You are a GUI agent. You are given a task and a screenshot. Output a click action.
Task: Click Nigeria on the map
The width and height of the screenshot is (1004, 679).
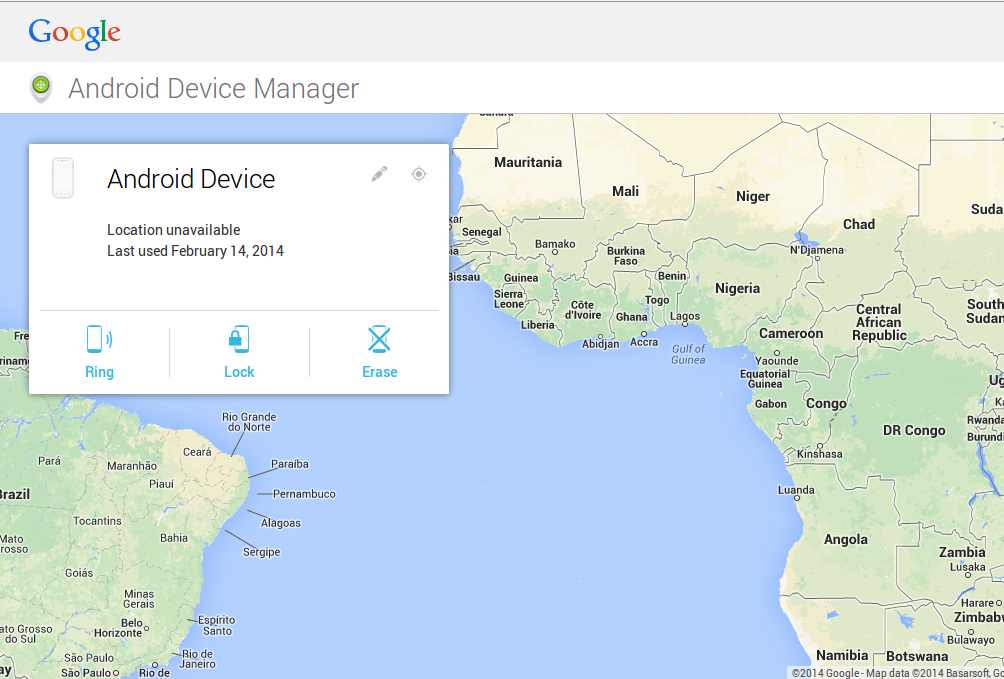point(737,287)
